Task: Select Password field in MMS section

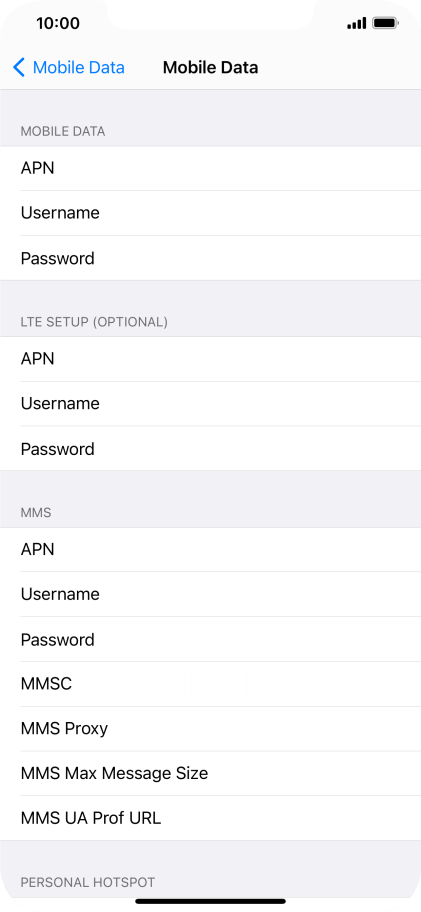Action: point(210,639)
